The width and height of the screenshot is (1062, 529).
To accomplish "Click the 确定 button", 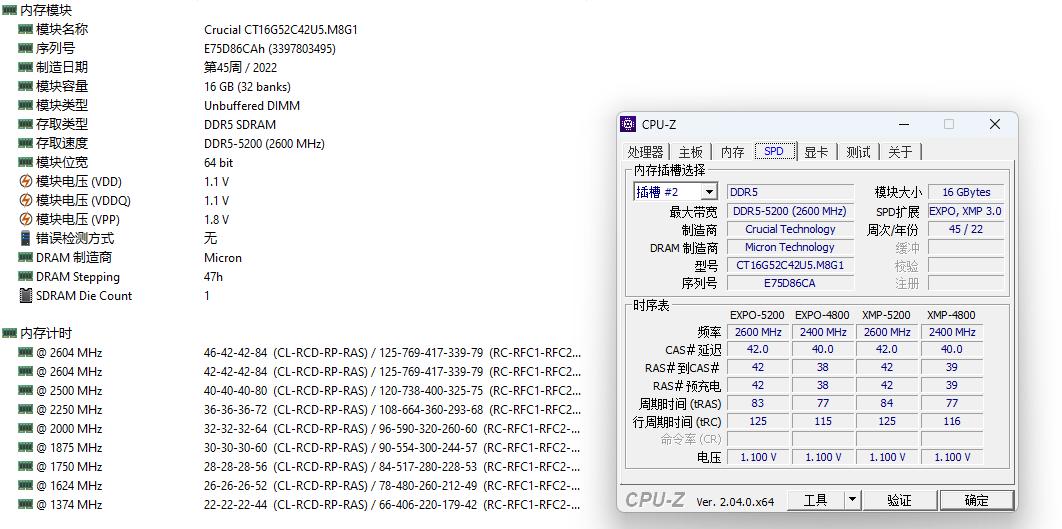I will click(976, 501).
